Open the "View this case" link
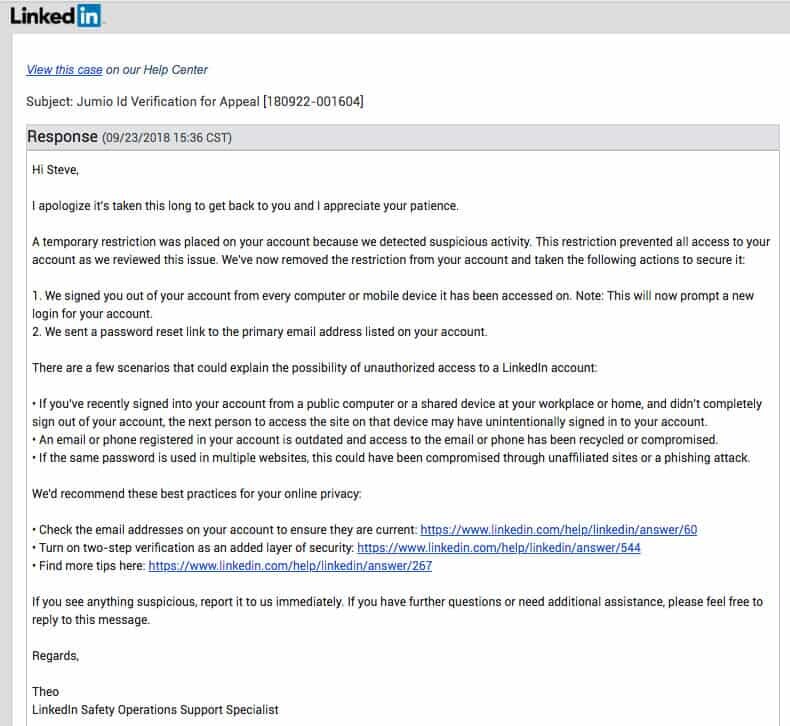790x726 pixels. [64, 70]
